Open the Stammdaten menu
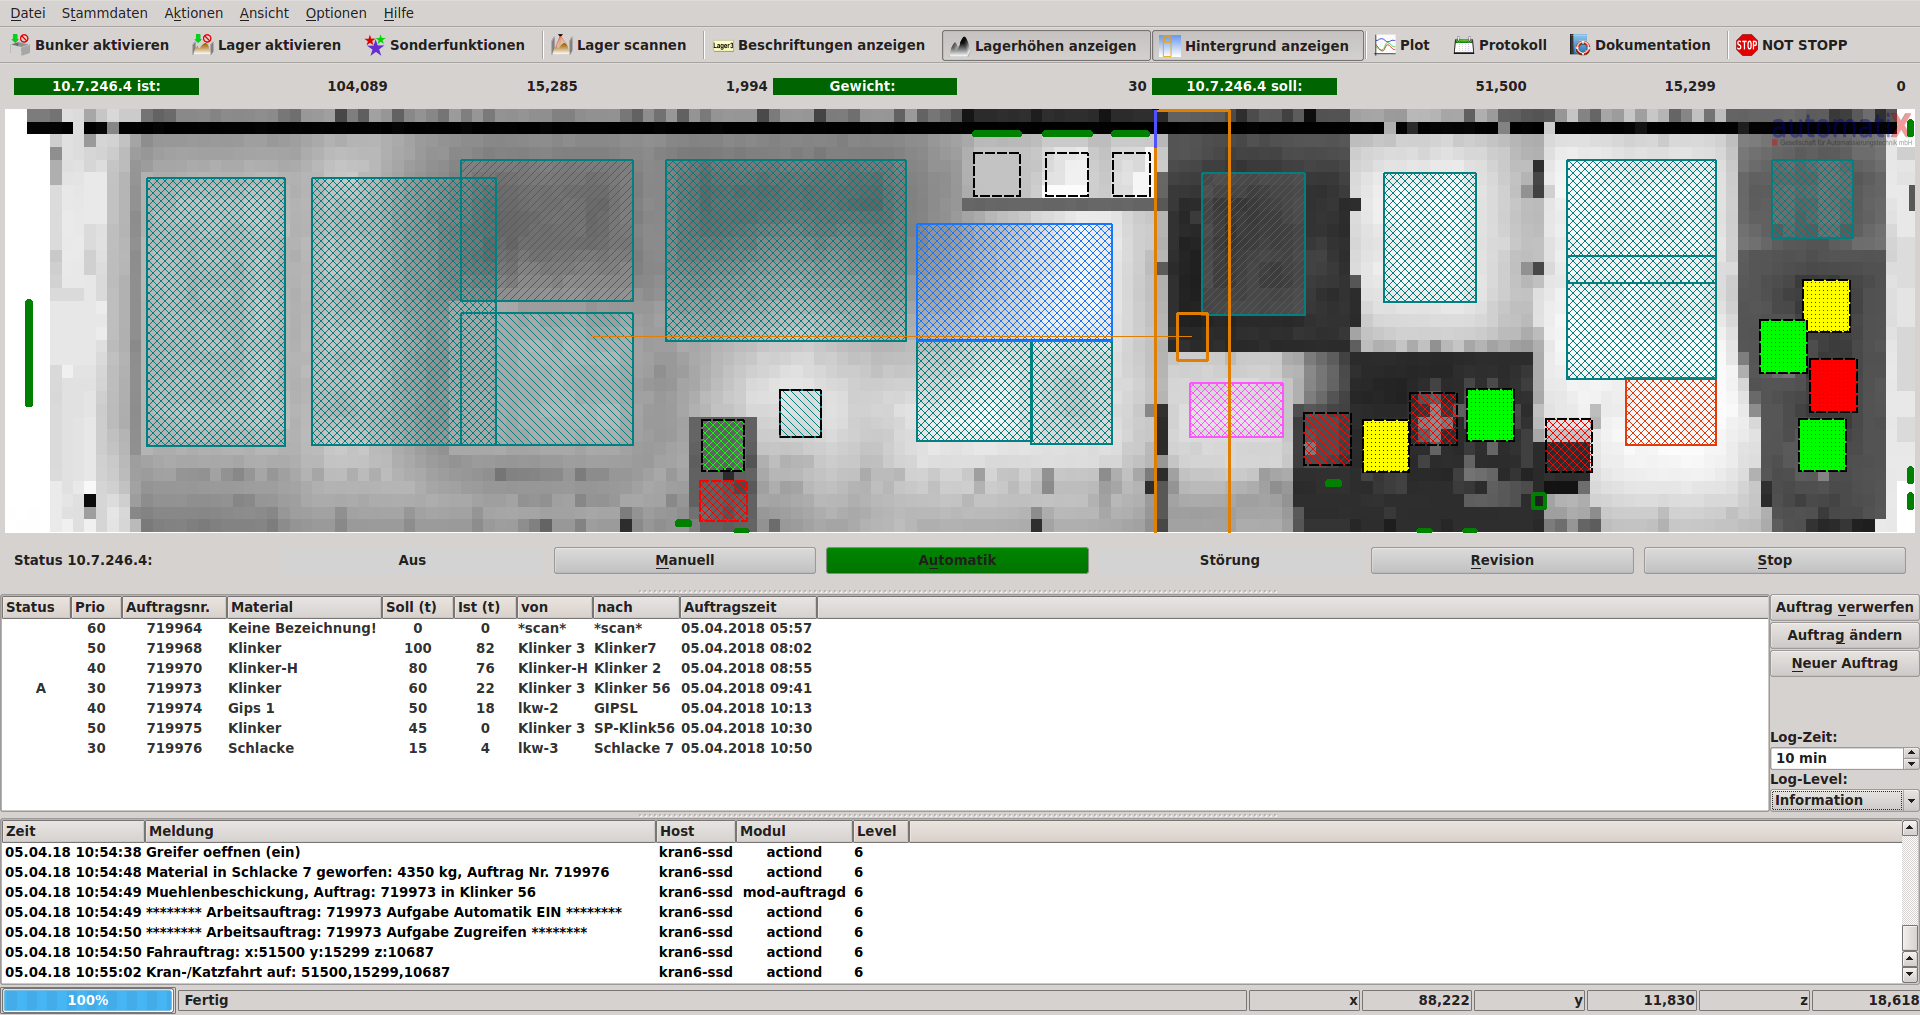Viewport: 1920px width, 1015px height. pyautogui.click(x=104, y=13)
